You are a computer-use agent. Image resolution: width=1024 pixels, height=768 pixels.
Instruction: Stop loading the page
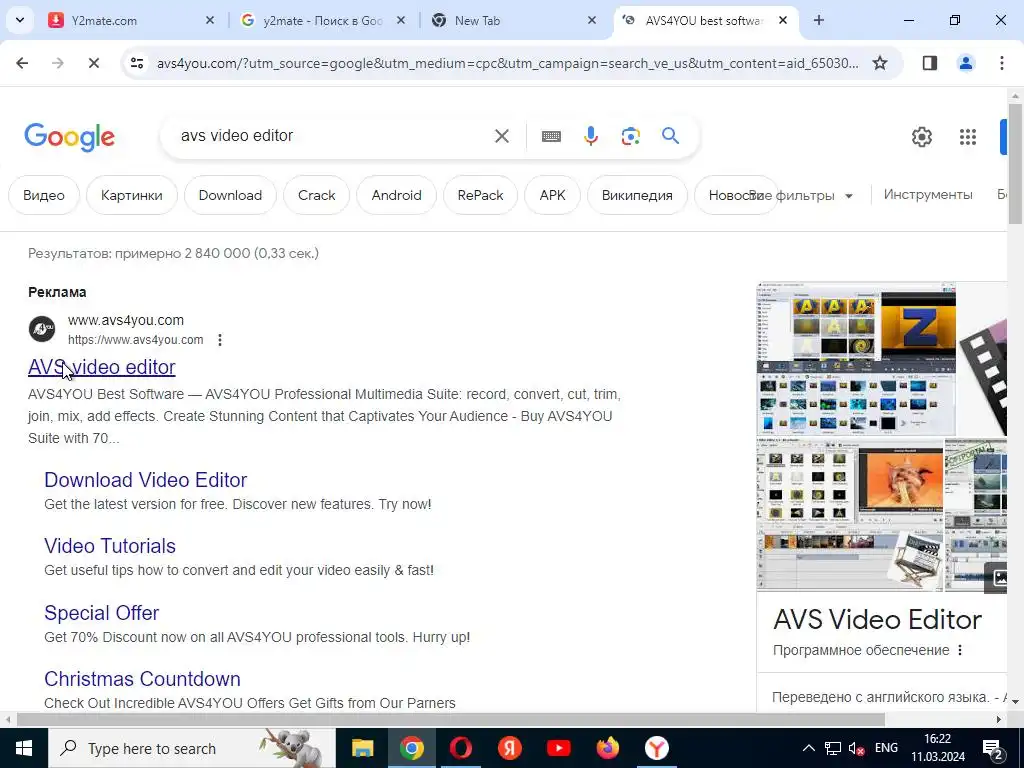pyautogui.click(x=93, y=63)
